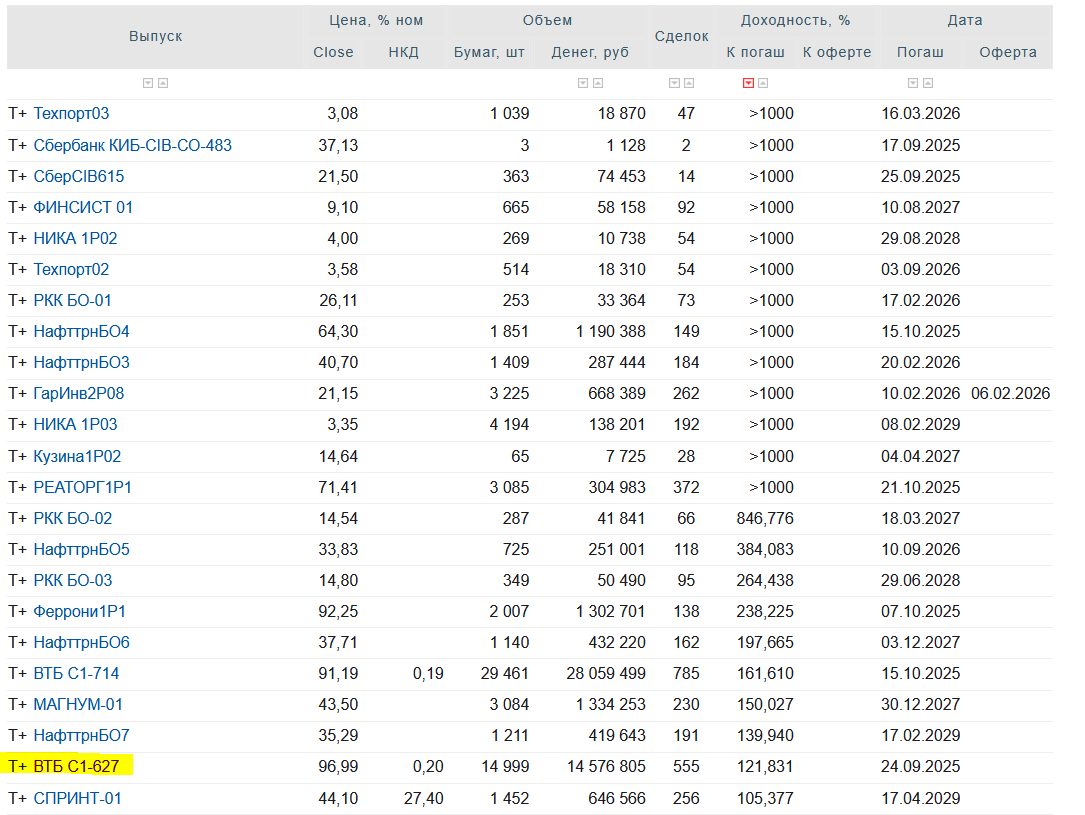Open the Сбербанк КИБ-CIB-CO-483 link
1085x815 pixels.
(x=132, y=145)
